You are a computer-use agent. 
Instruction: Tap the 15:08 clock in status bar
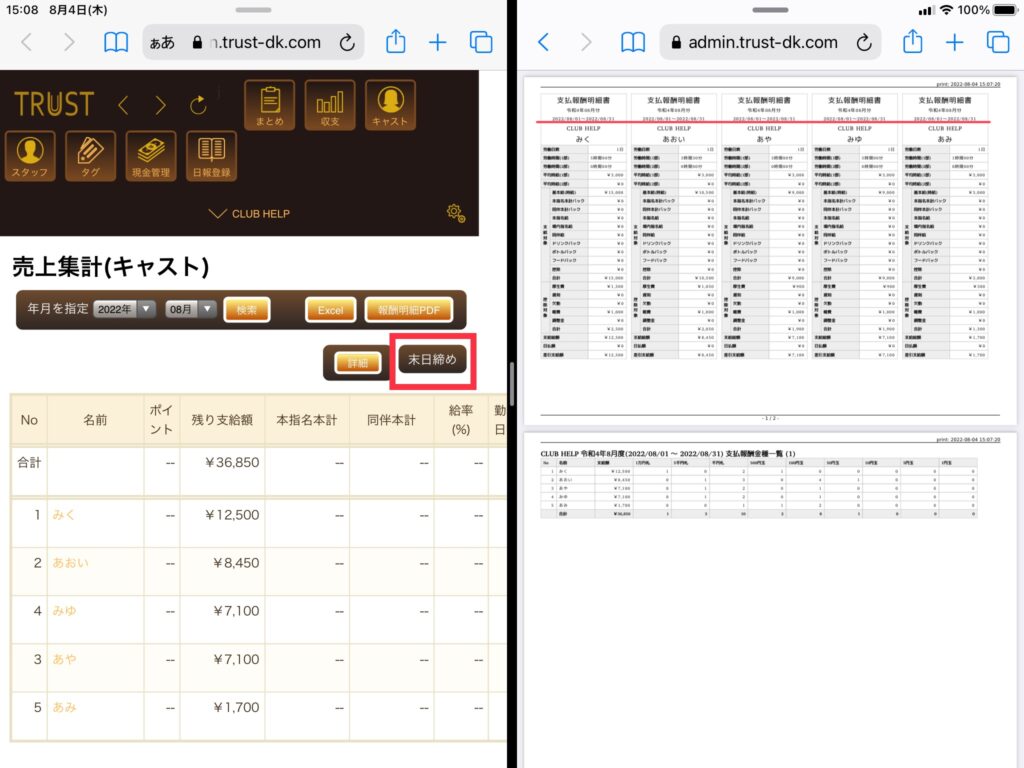[x=22, y=10]
